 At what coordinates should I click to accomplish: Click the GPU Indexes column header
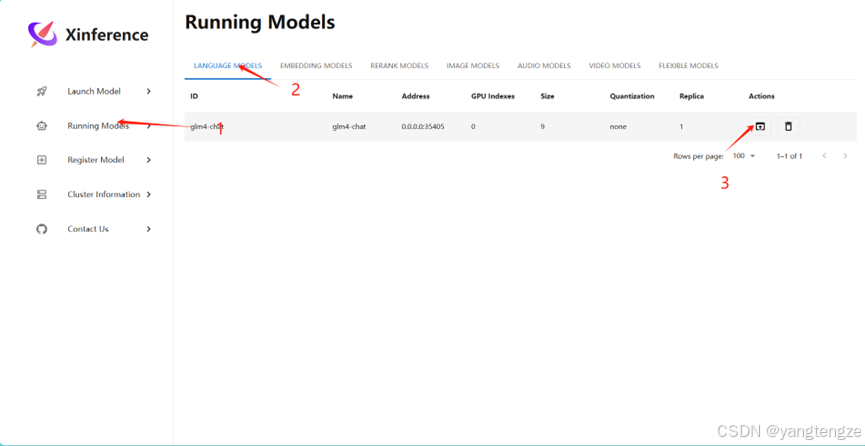coord(493,96)
